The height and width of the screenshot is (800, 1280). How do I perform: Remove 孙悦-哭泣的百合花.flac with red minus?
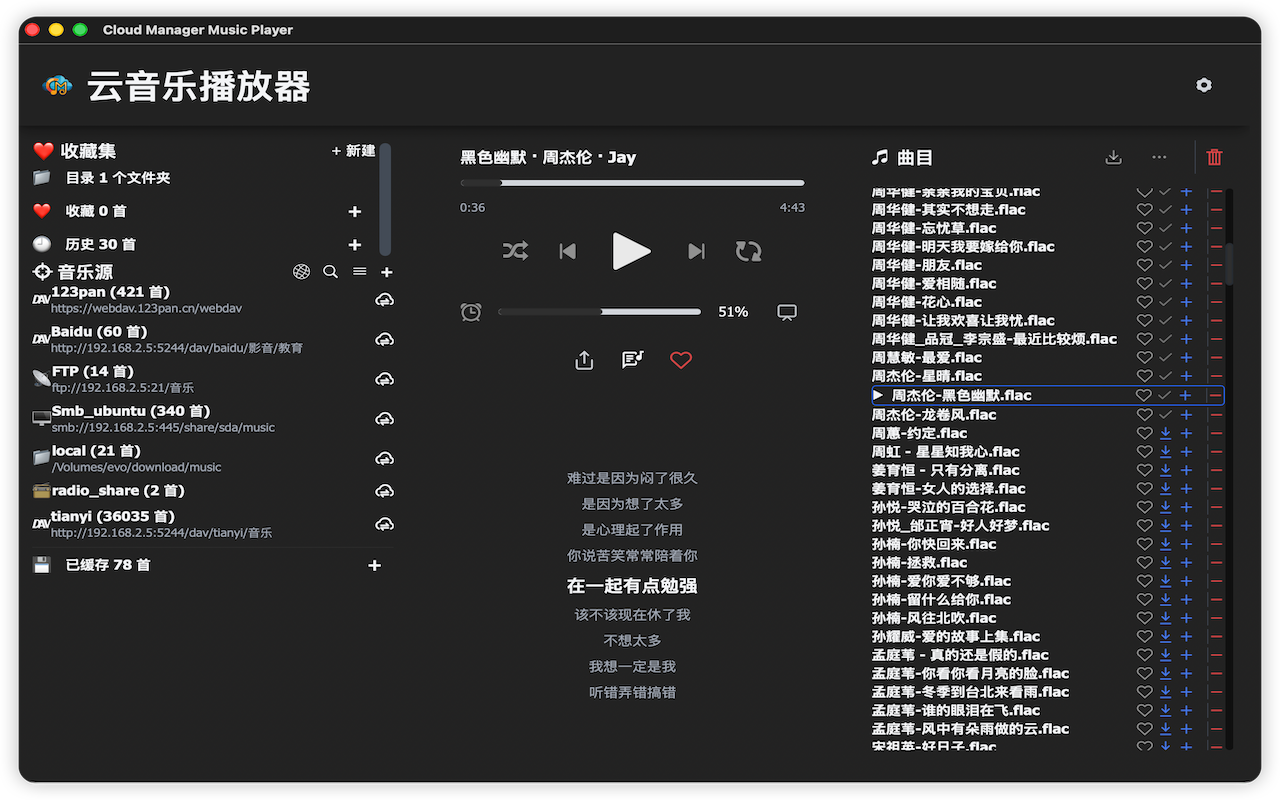click(1216, 507)
